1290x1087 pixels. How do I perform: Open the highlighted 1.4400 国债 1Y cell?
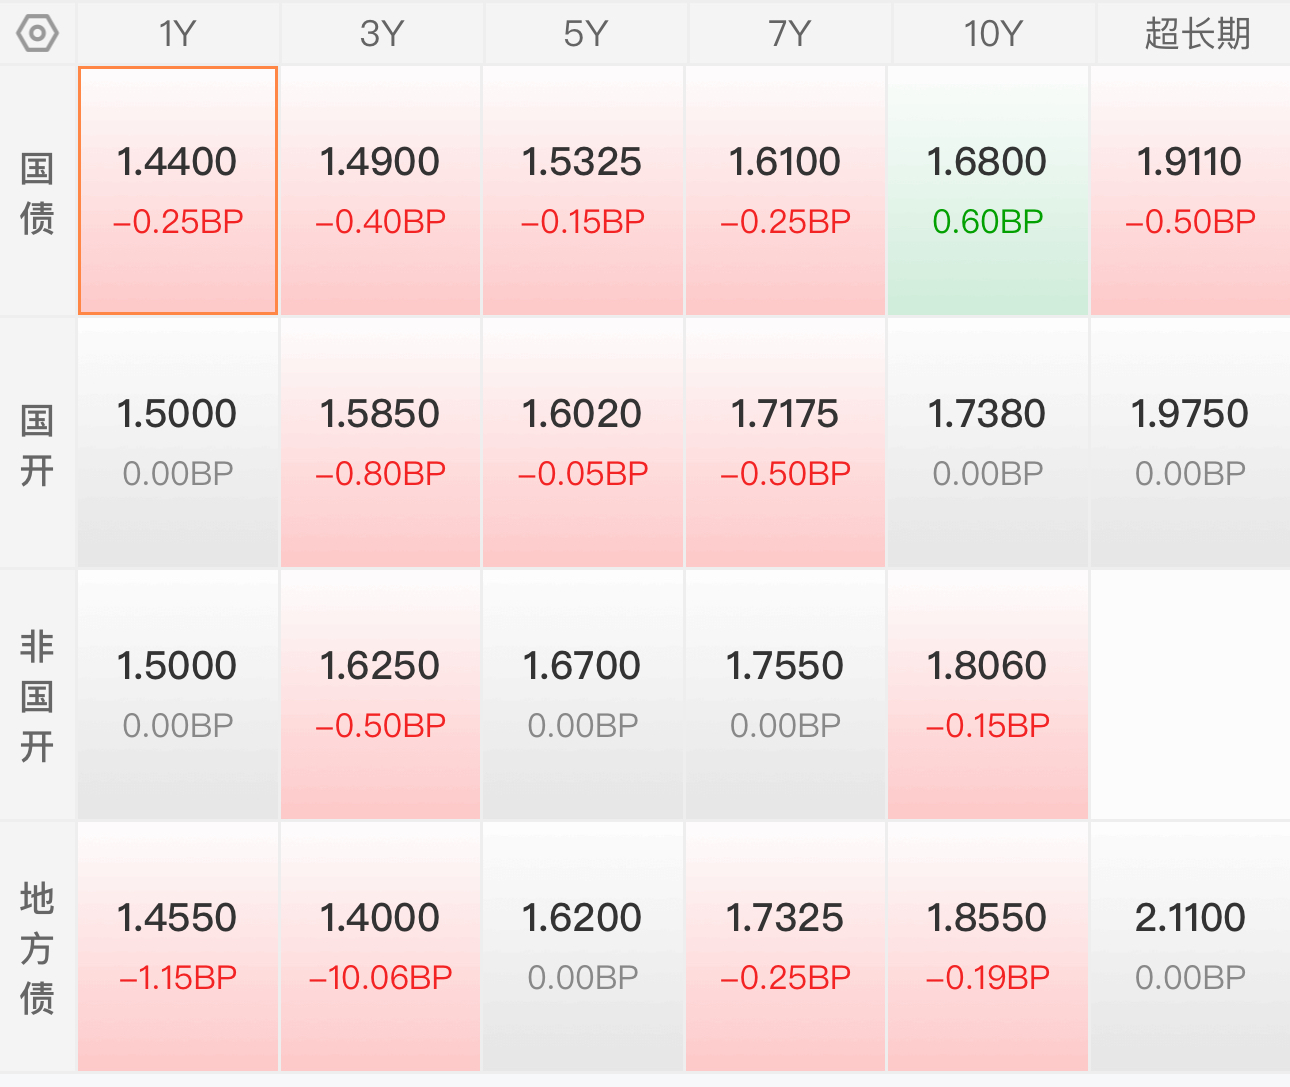coord(178,191)
